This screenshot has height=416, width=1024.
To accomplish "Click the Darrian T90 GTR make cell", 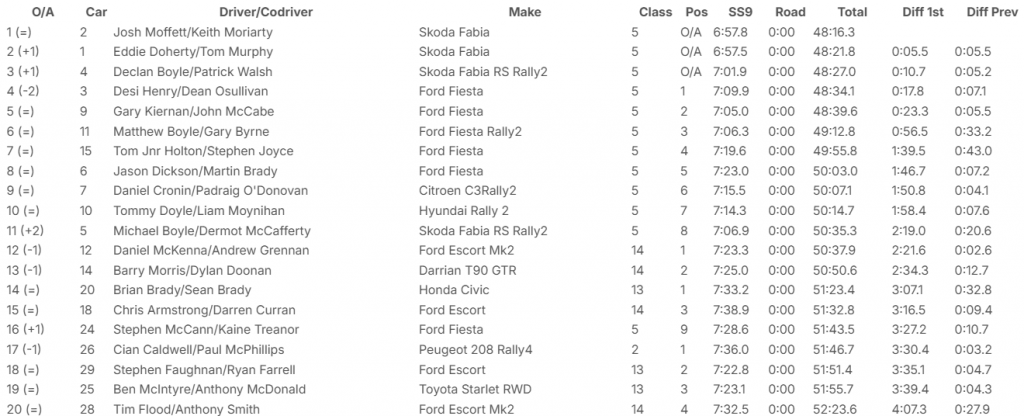I will coord(468,270).
